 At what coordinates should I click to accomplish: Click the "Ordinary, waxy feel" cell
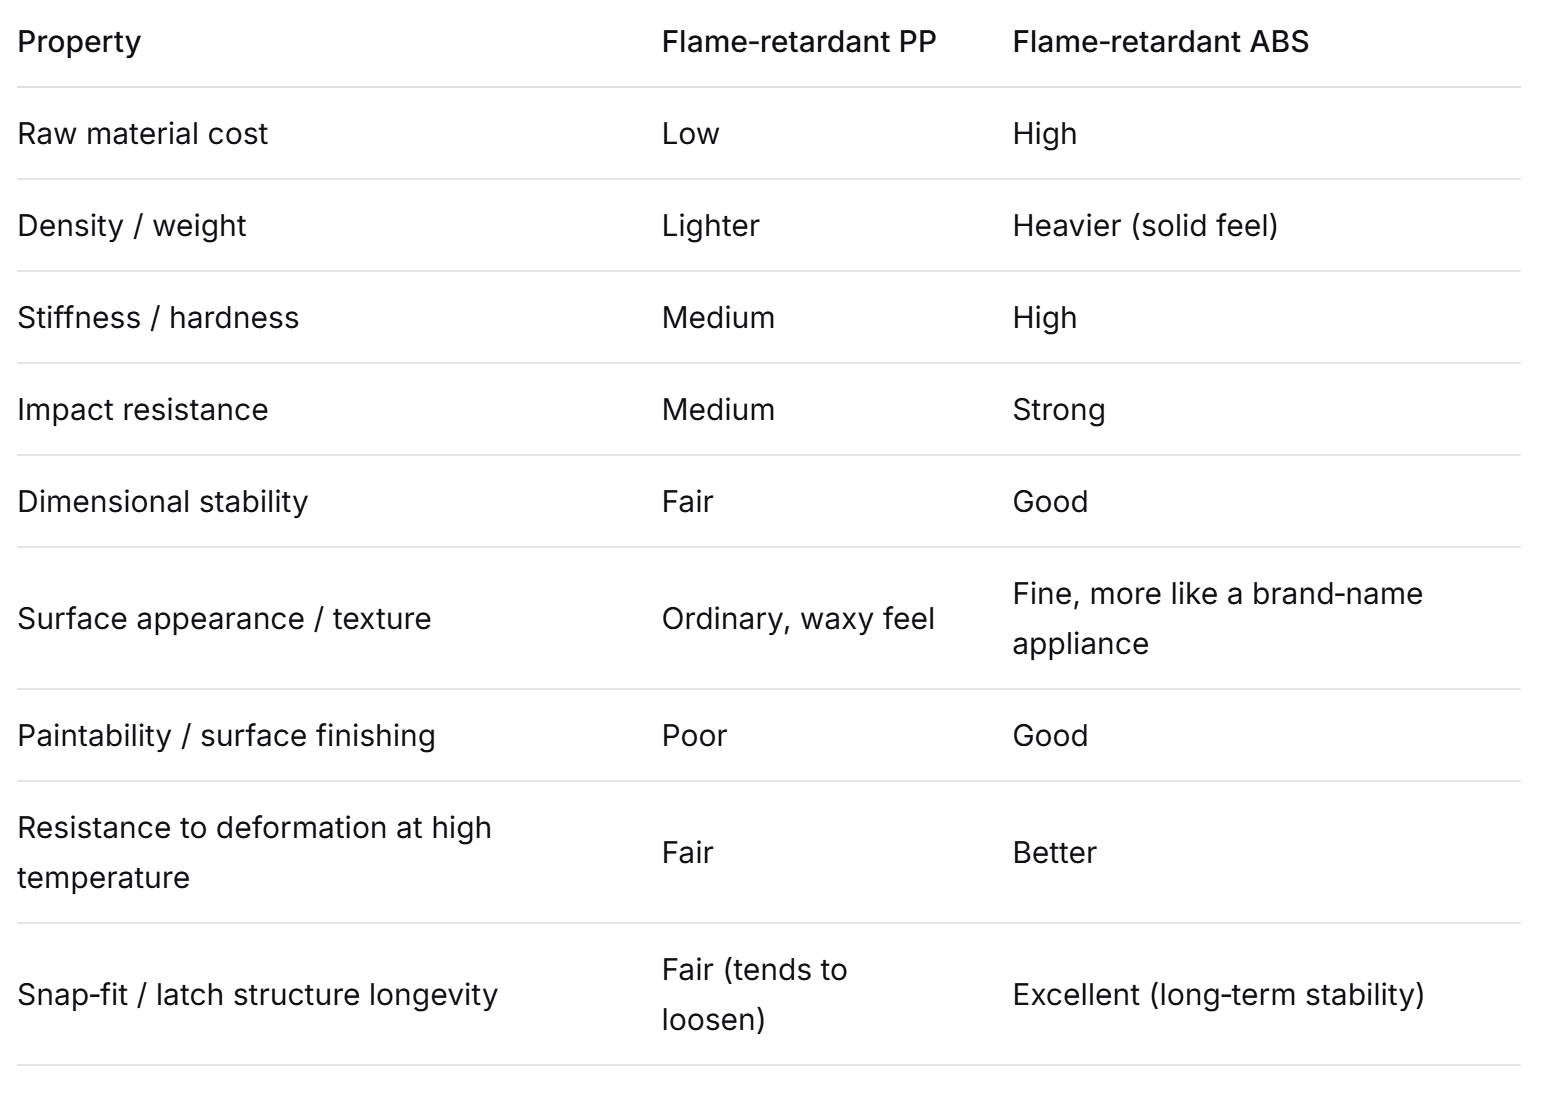798,619
